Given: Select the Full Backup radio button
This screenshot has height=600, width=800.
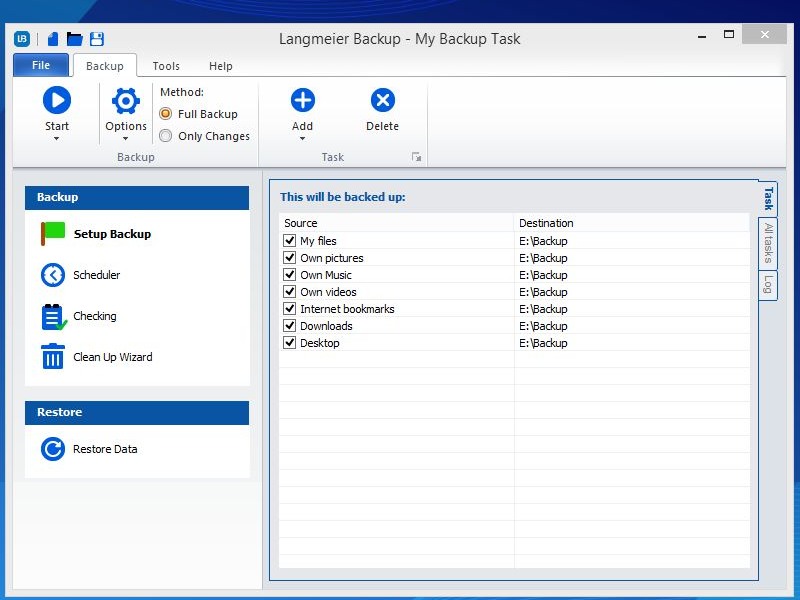Looking at the screenshot, I should point(165,114).
